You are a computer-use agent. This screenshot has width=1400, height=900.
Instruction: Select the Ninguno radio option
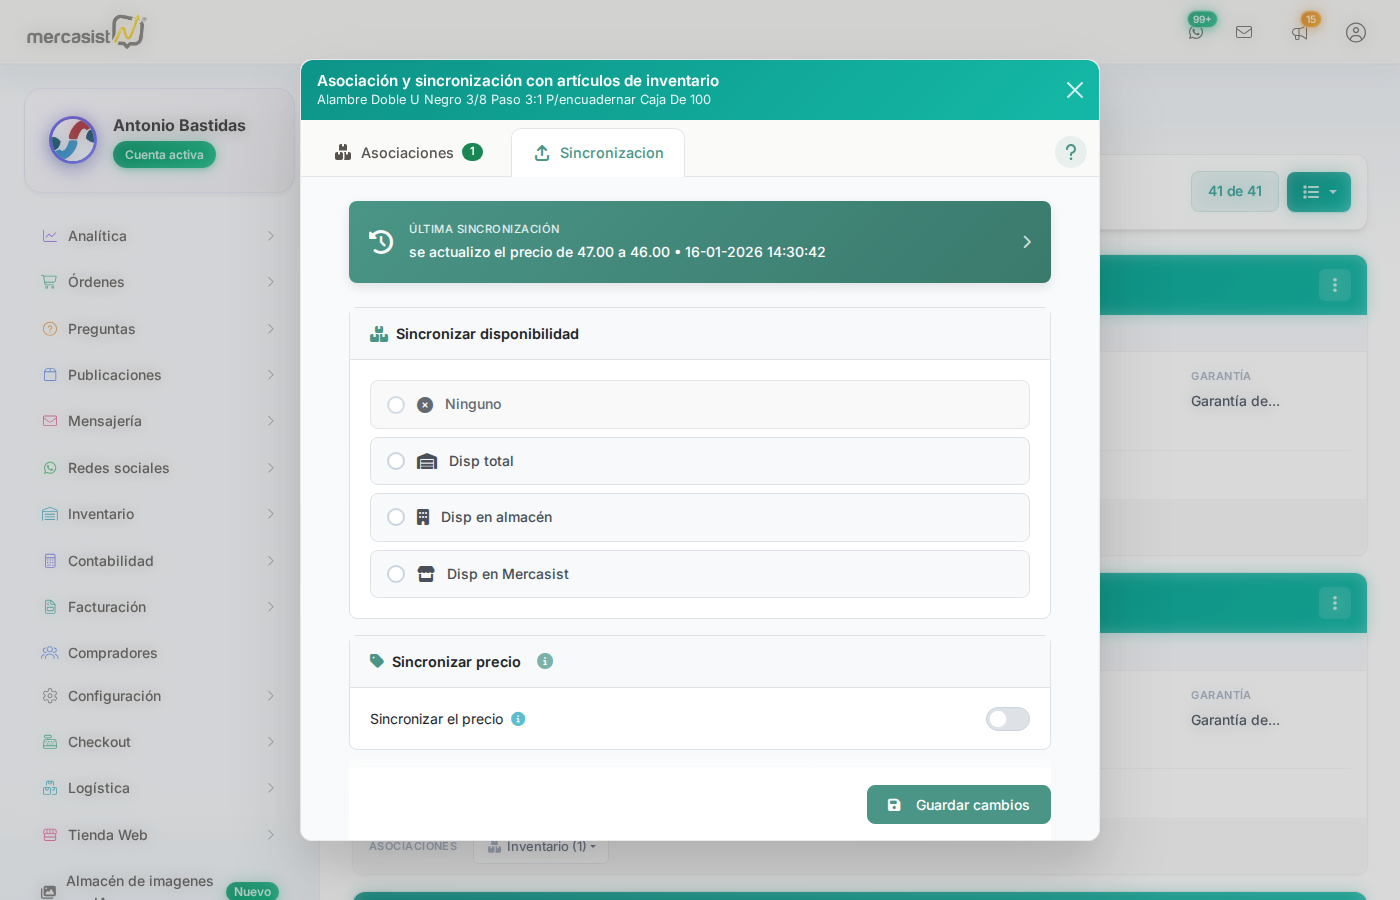coord(396,405)
